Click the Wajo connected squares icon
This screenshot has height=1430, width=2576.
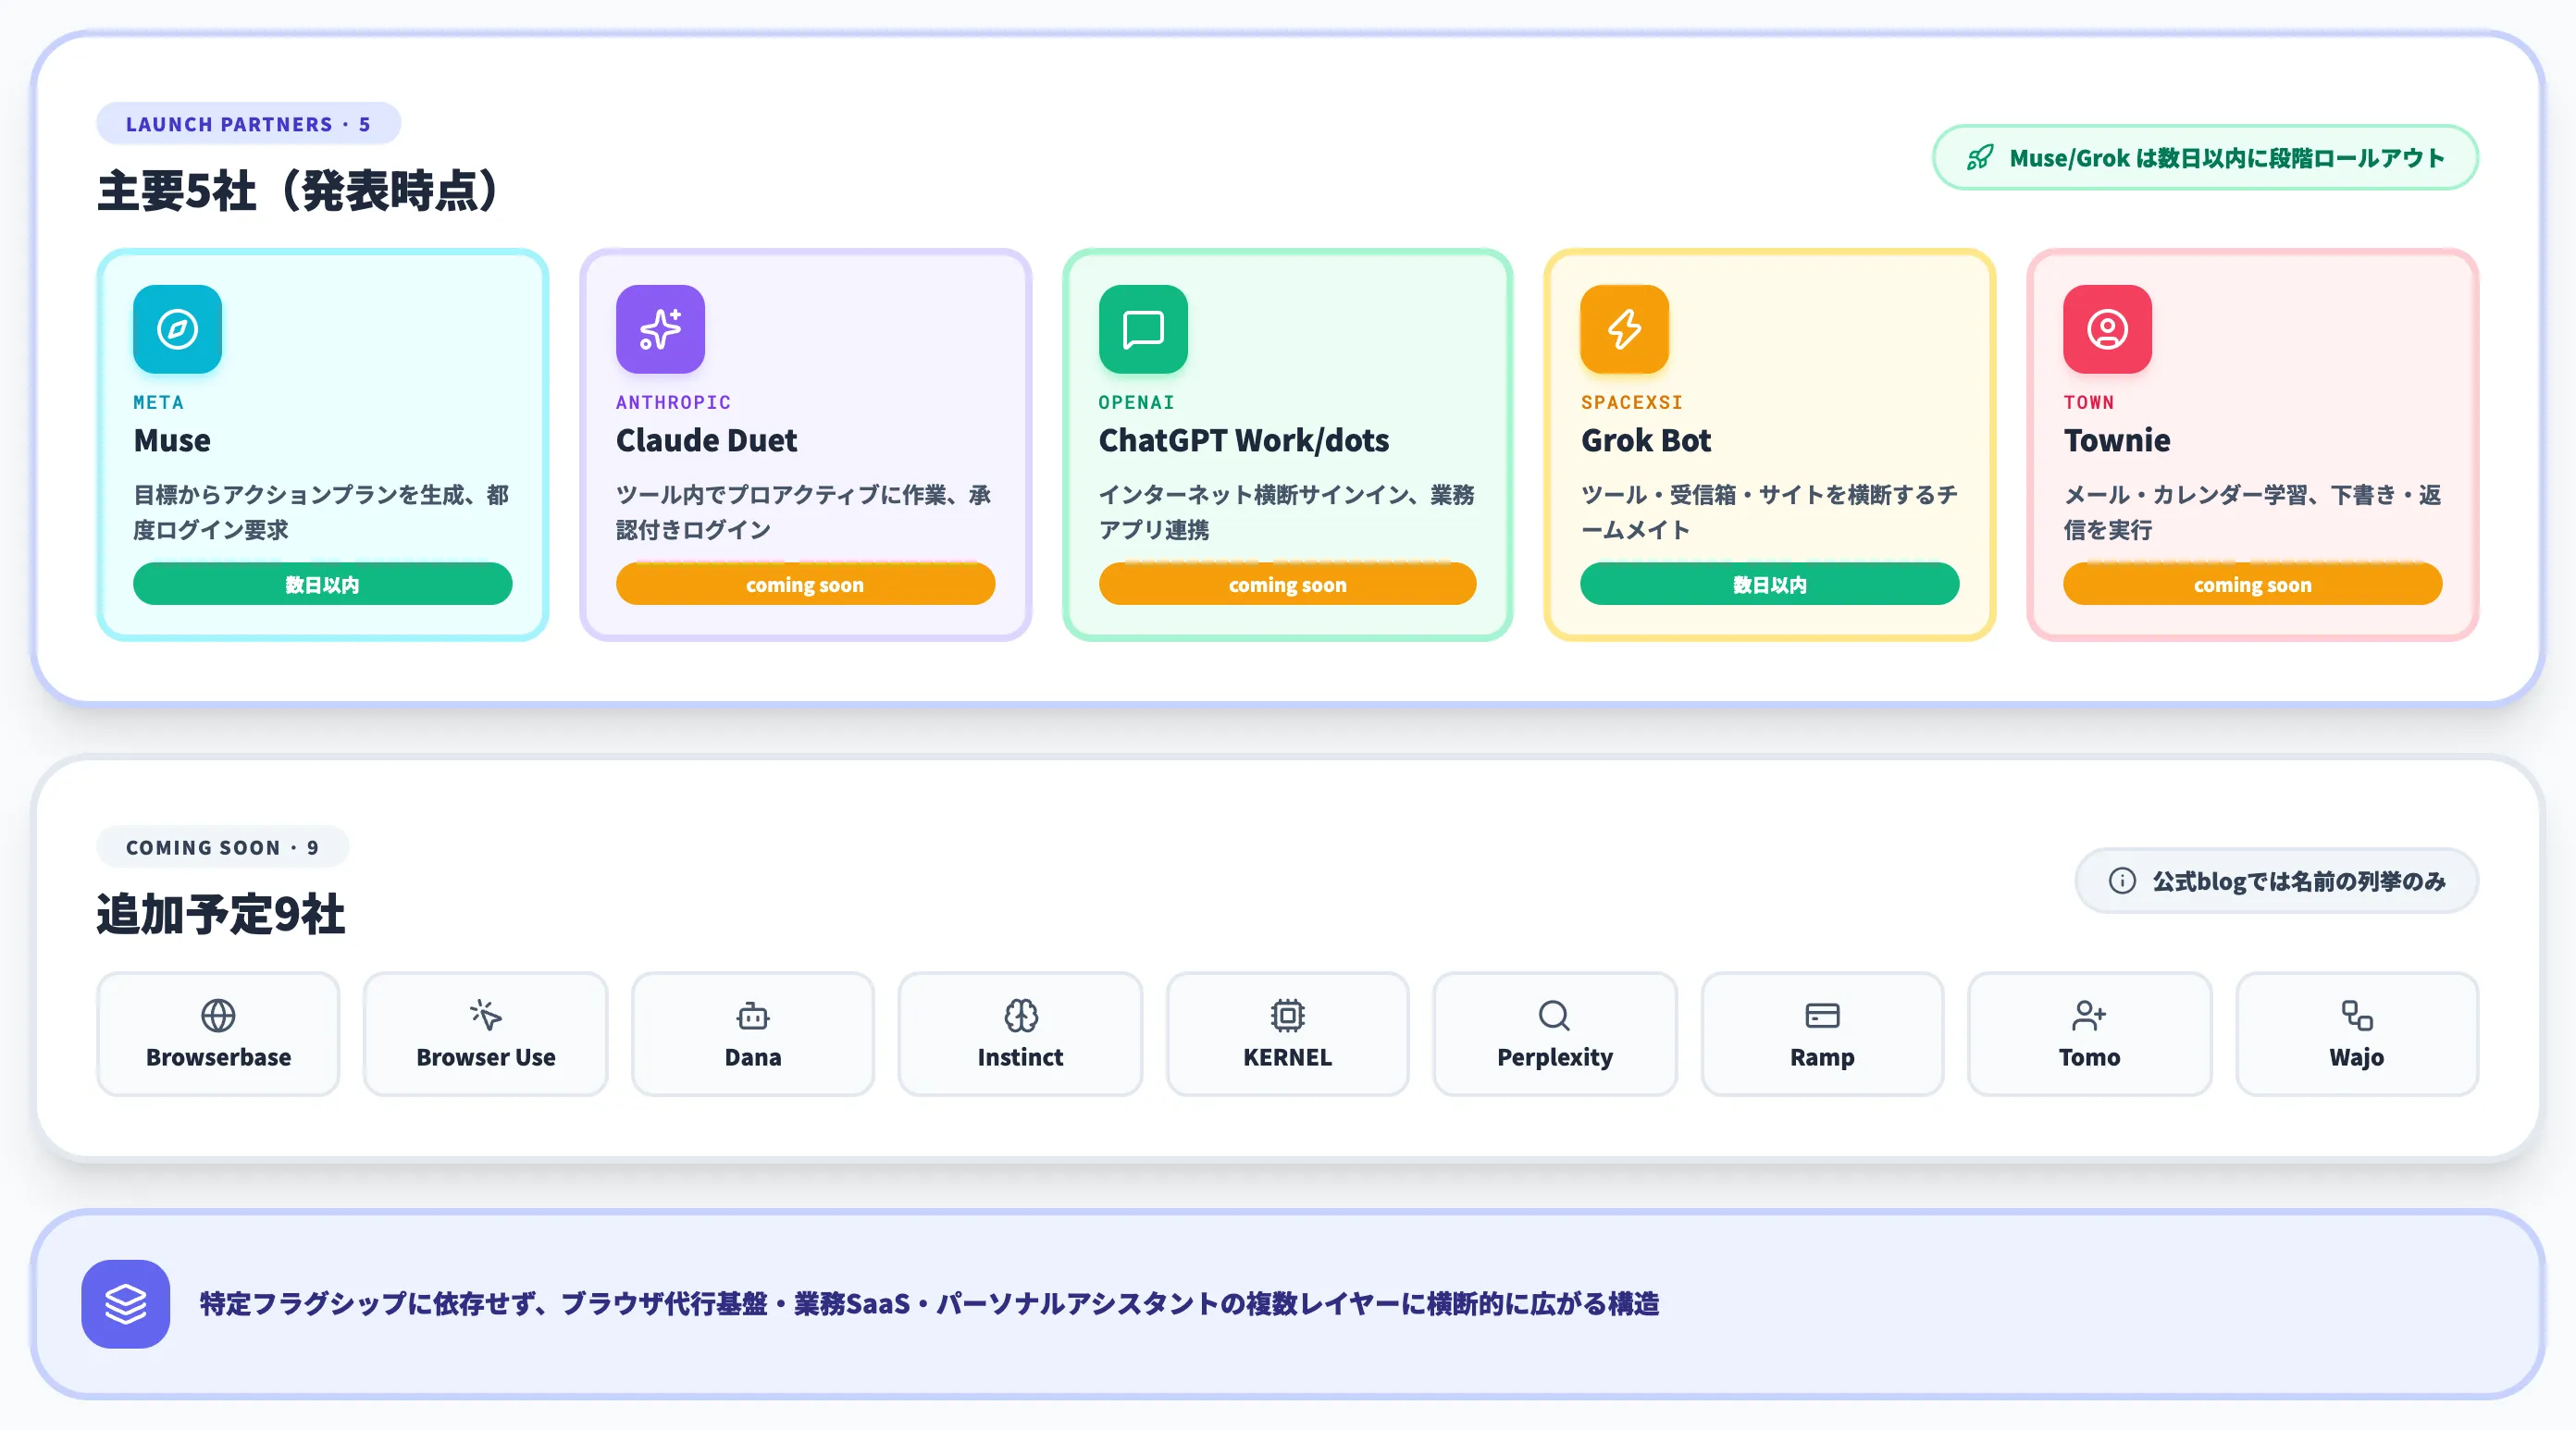point(2357,1015)
